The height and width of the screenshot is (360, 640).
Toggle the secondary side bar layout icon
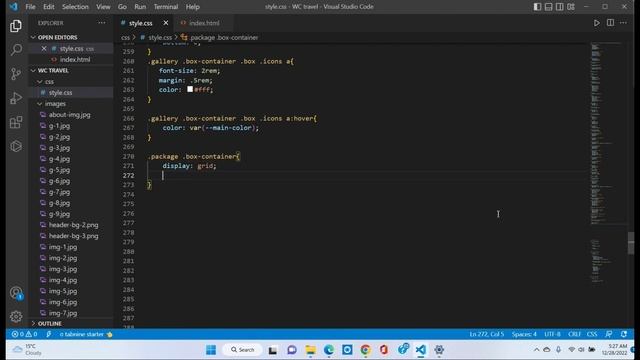pos(560,7)
